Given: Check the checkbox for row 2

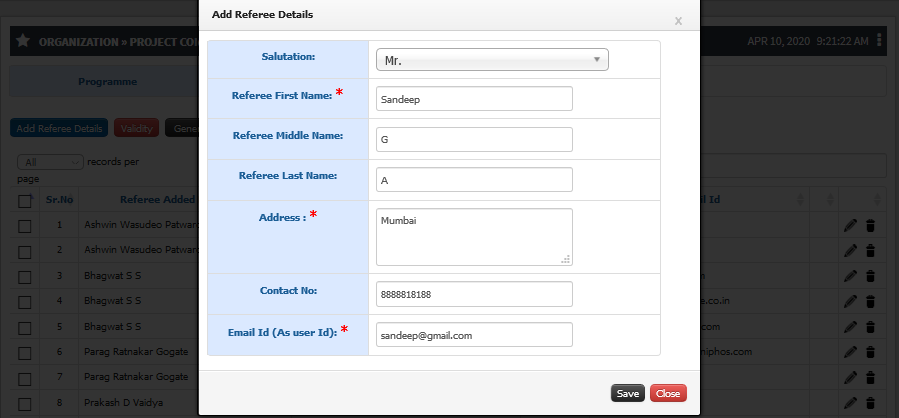Looking at the screenshot, I should (x=25, y=252).
